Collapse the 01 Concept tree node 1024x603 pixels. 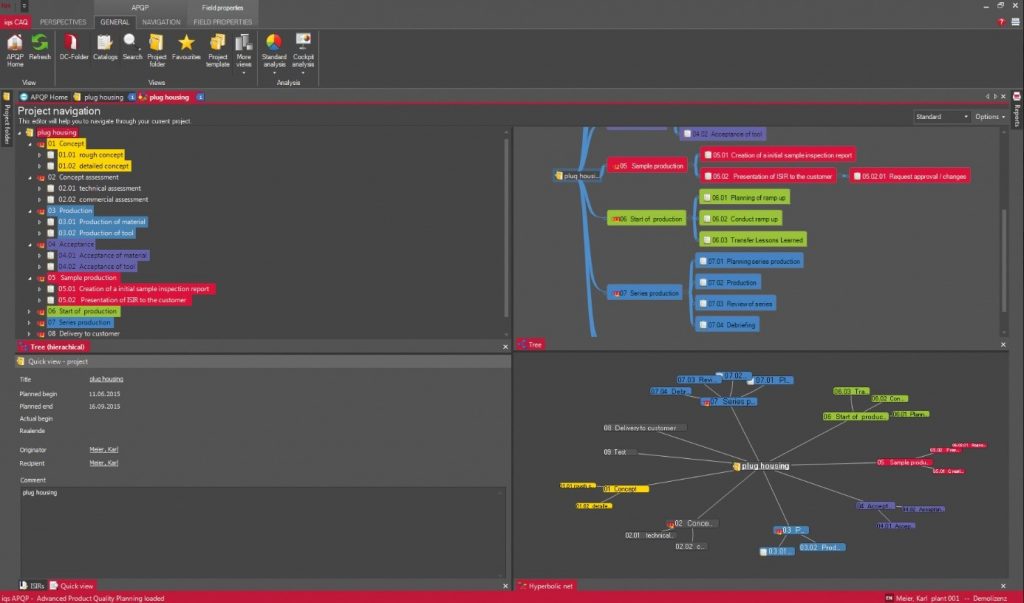point(29,144)
